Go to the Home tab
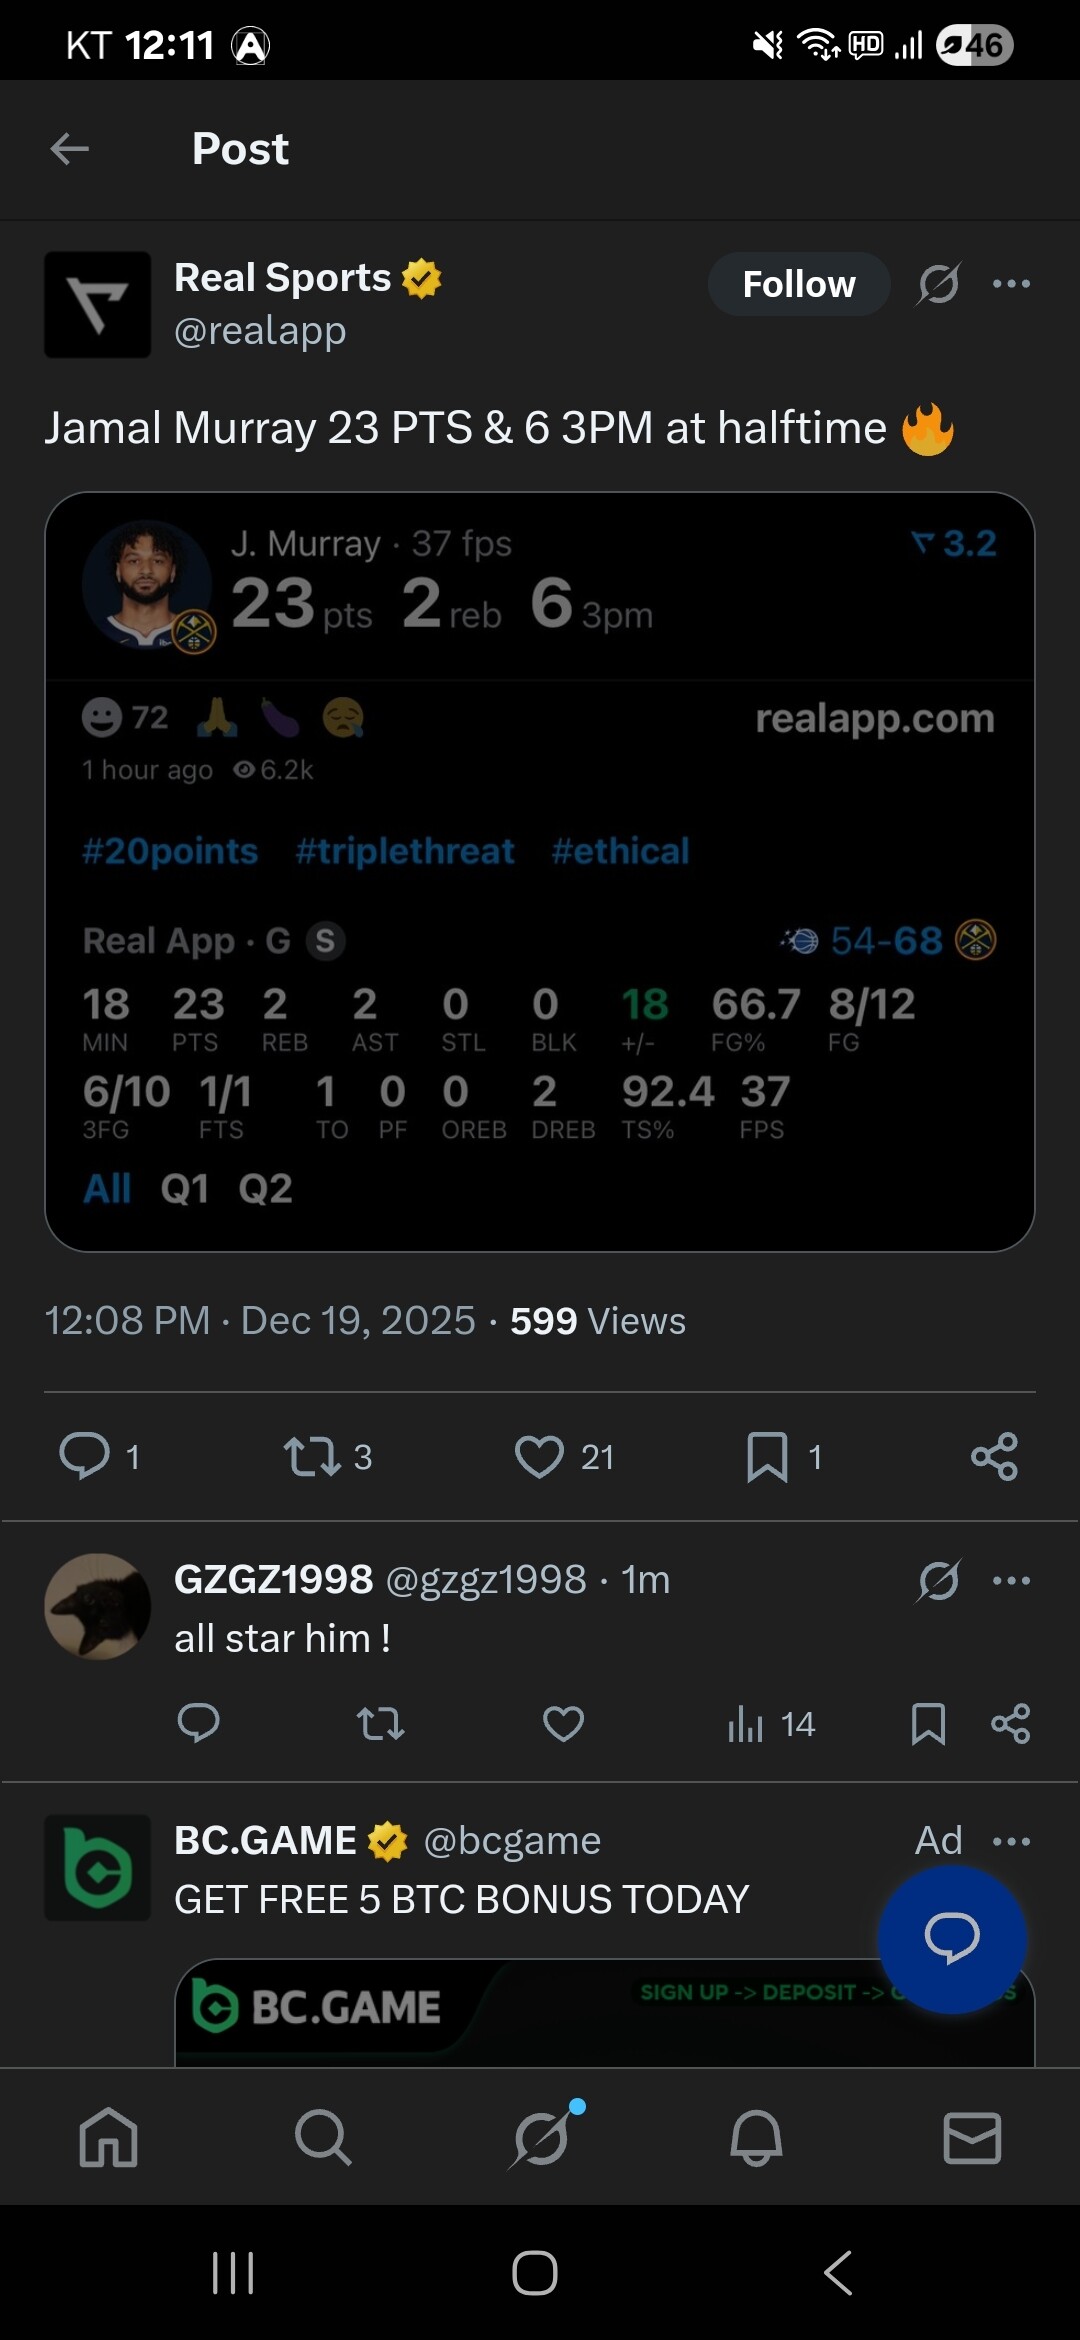Image resolution: width=1080 pixels, height=2340 pixels. [108, 2137]
